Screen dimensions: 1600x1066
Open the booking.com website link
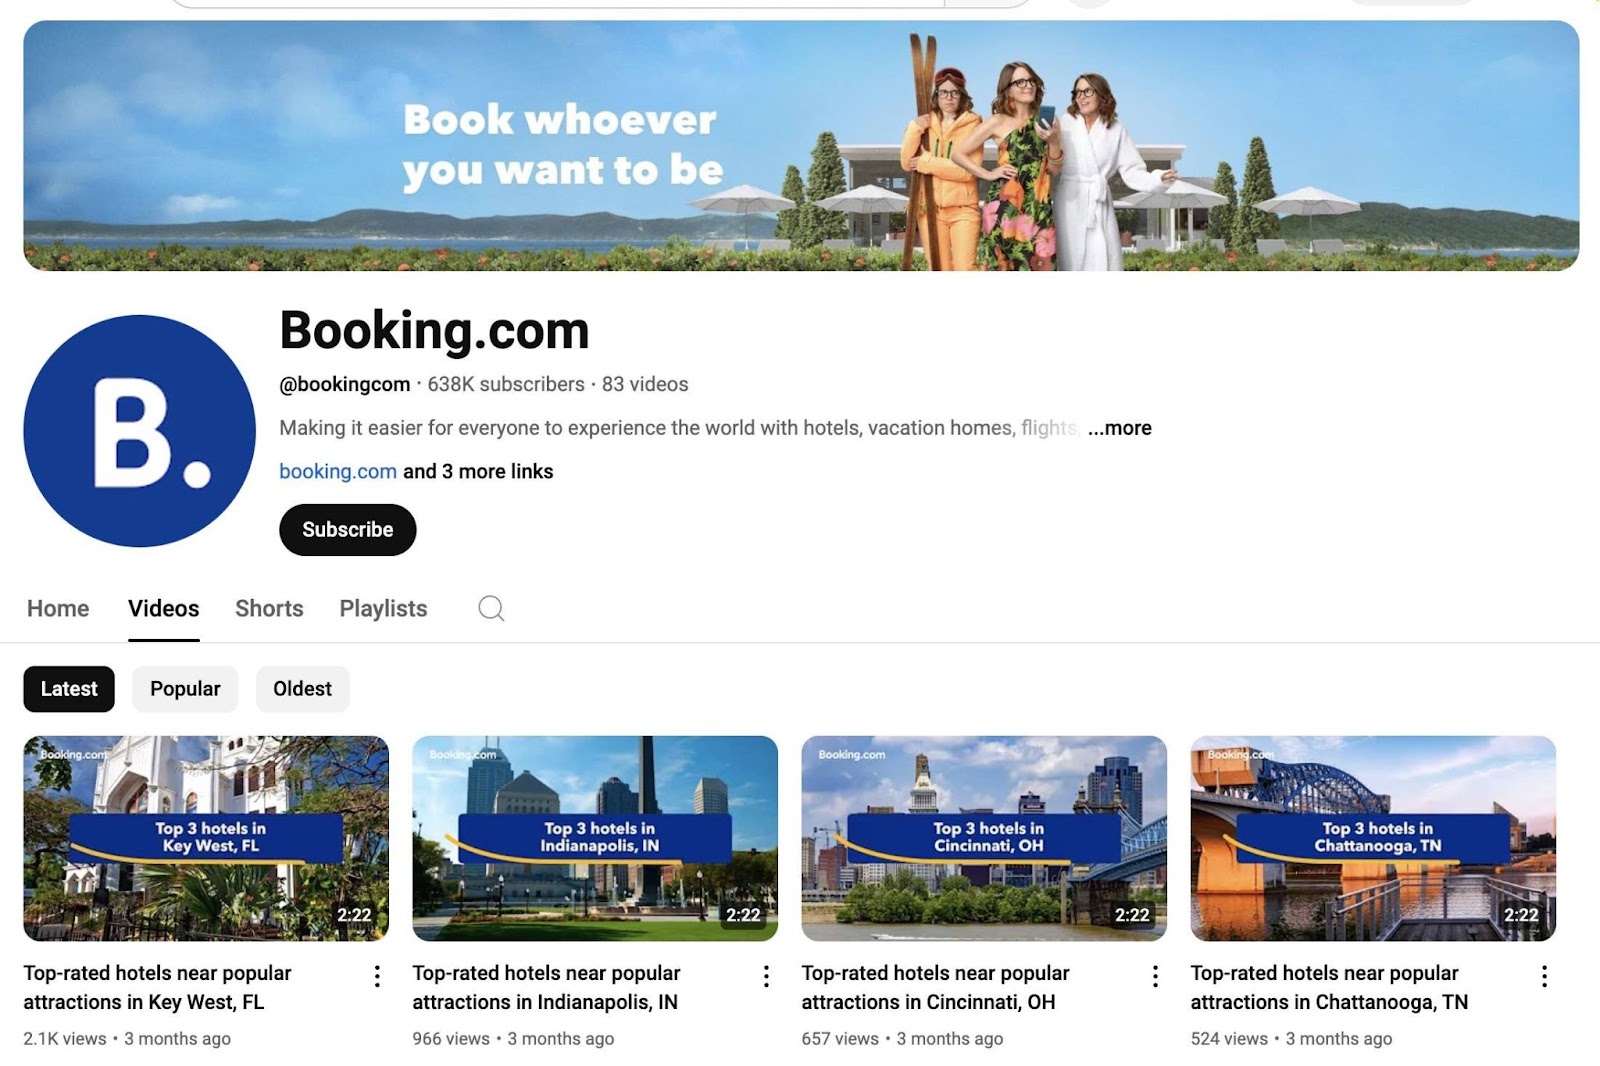(x=338, y=471)
